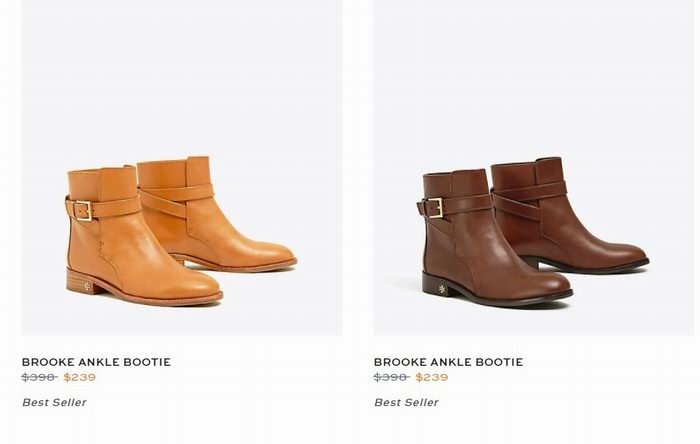This screenshot has height=444, width=700.
Task: Click the struck-through $398 price under tan bootie
Action: (40, 378)
